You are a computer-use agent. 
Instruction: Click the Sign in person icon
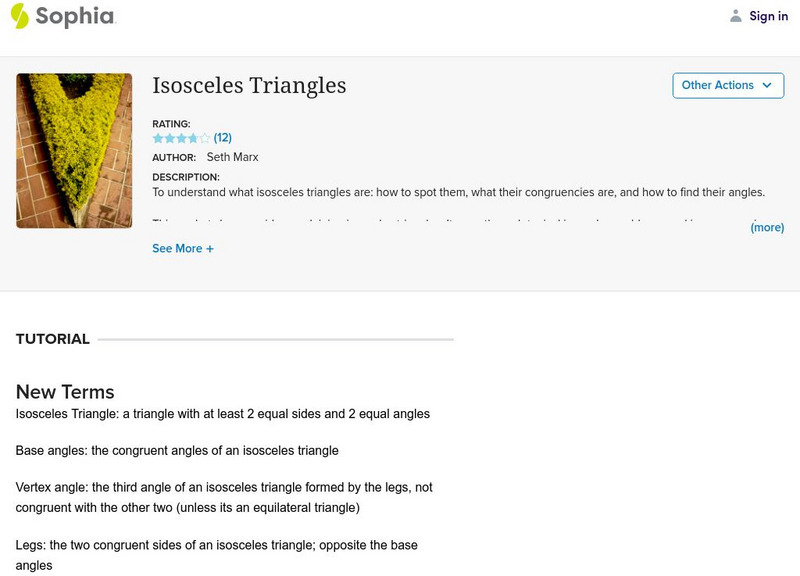[x=735, y=16]
